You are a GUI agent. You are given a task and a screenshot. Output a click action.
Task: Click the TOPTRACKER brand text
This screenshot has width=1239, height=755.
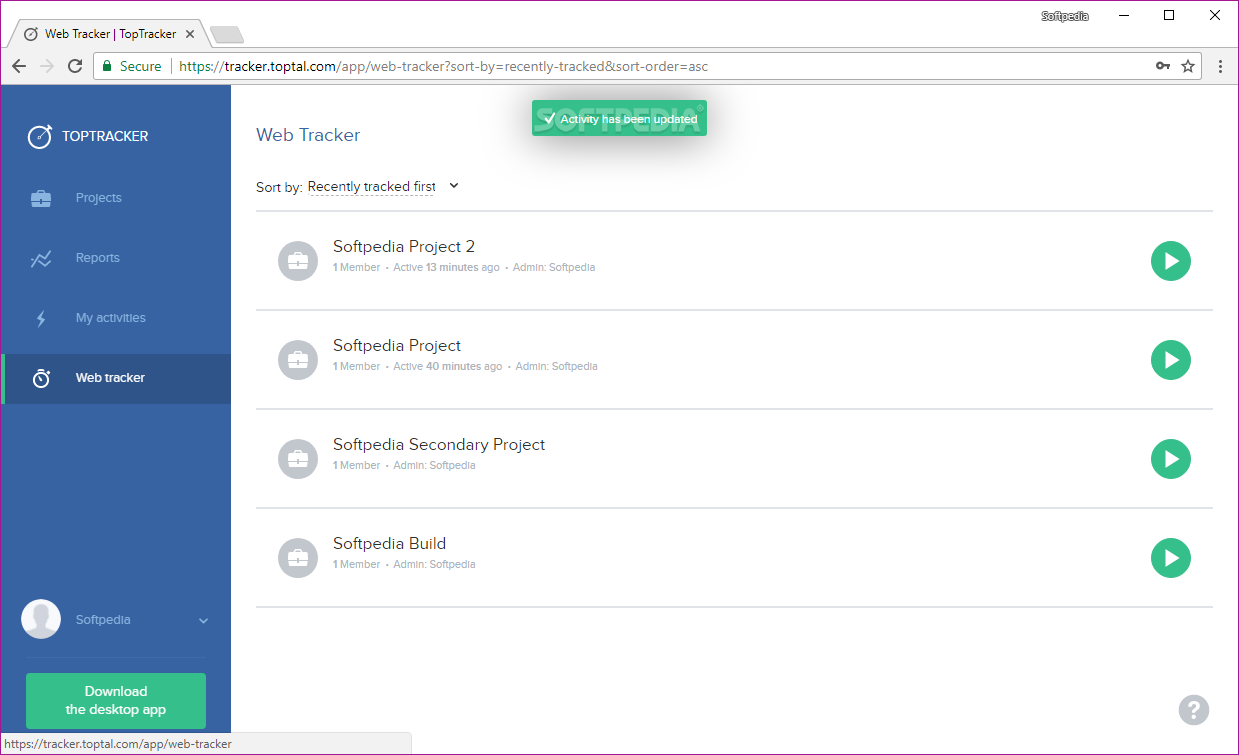[105, 137]
